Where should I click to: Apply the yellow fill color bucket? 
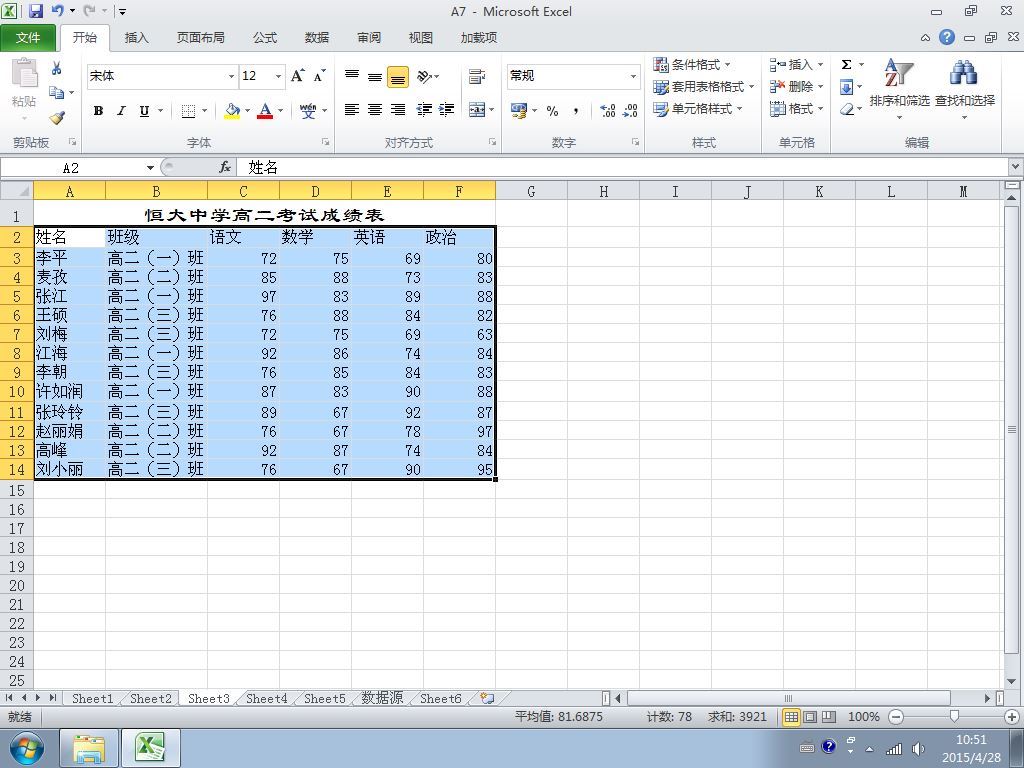[x=232, y=110]
